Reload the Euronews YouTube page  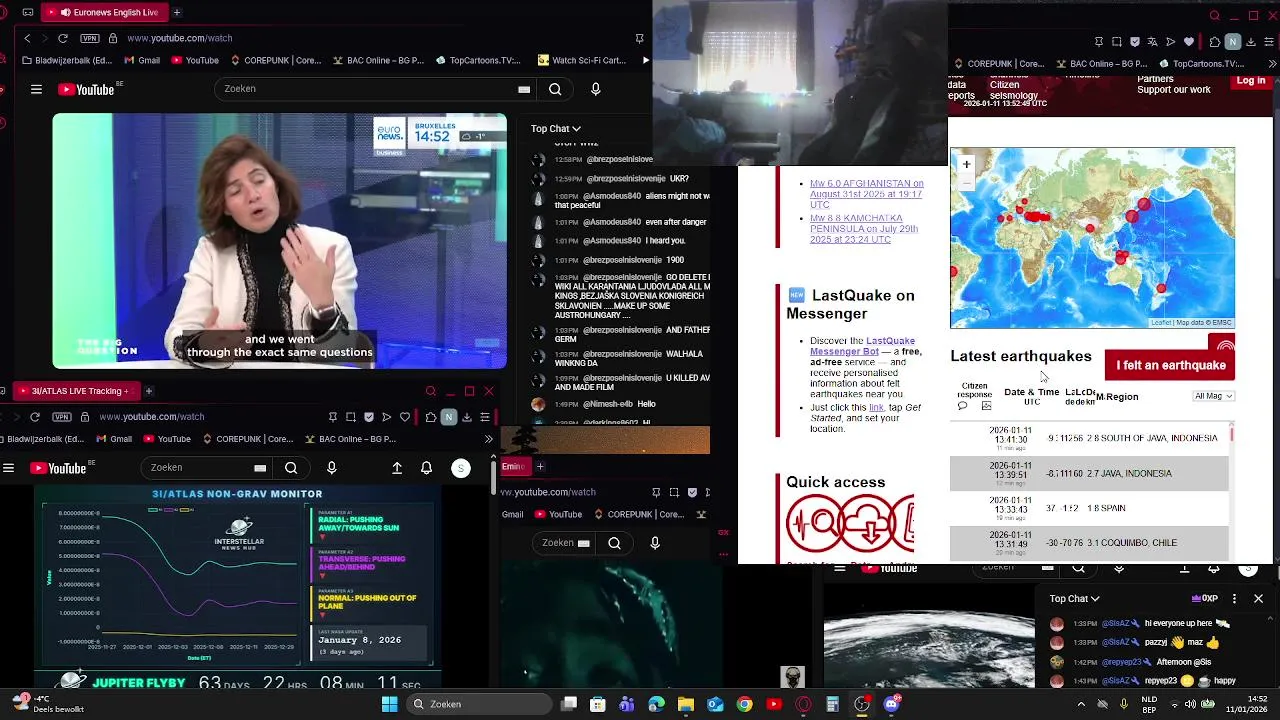coord(62,38)
